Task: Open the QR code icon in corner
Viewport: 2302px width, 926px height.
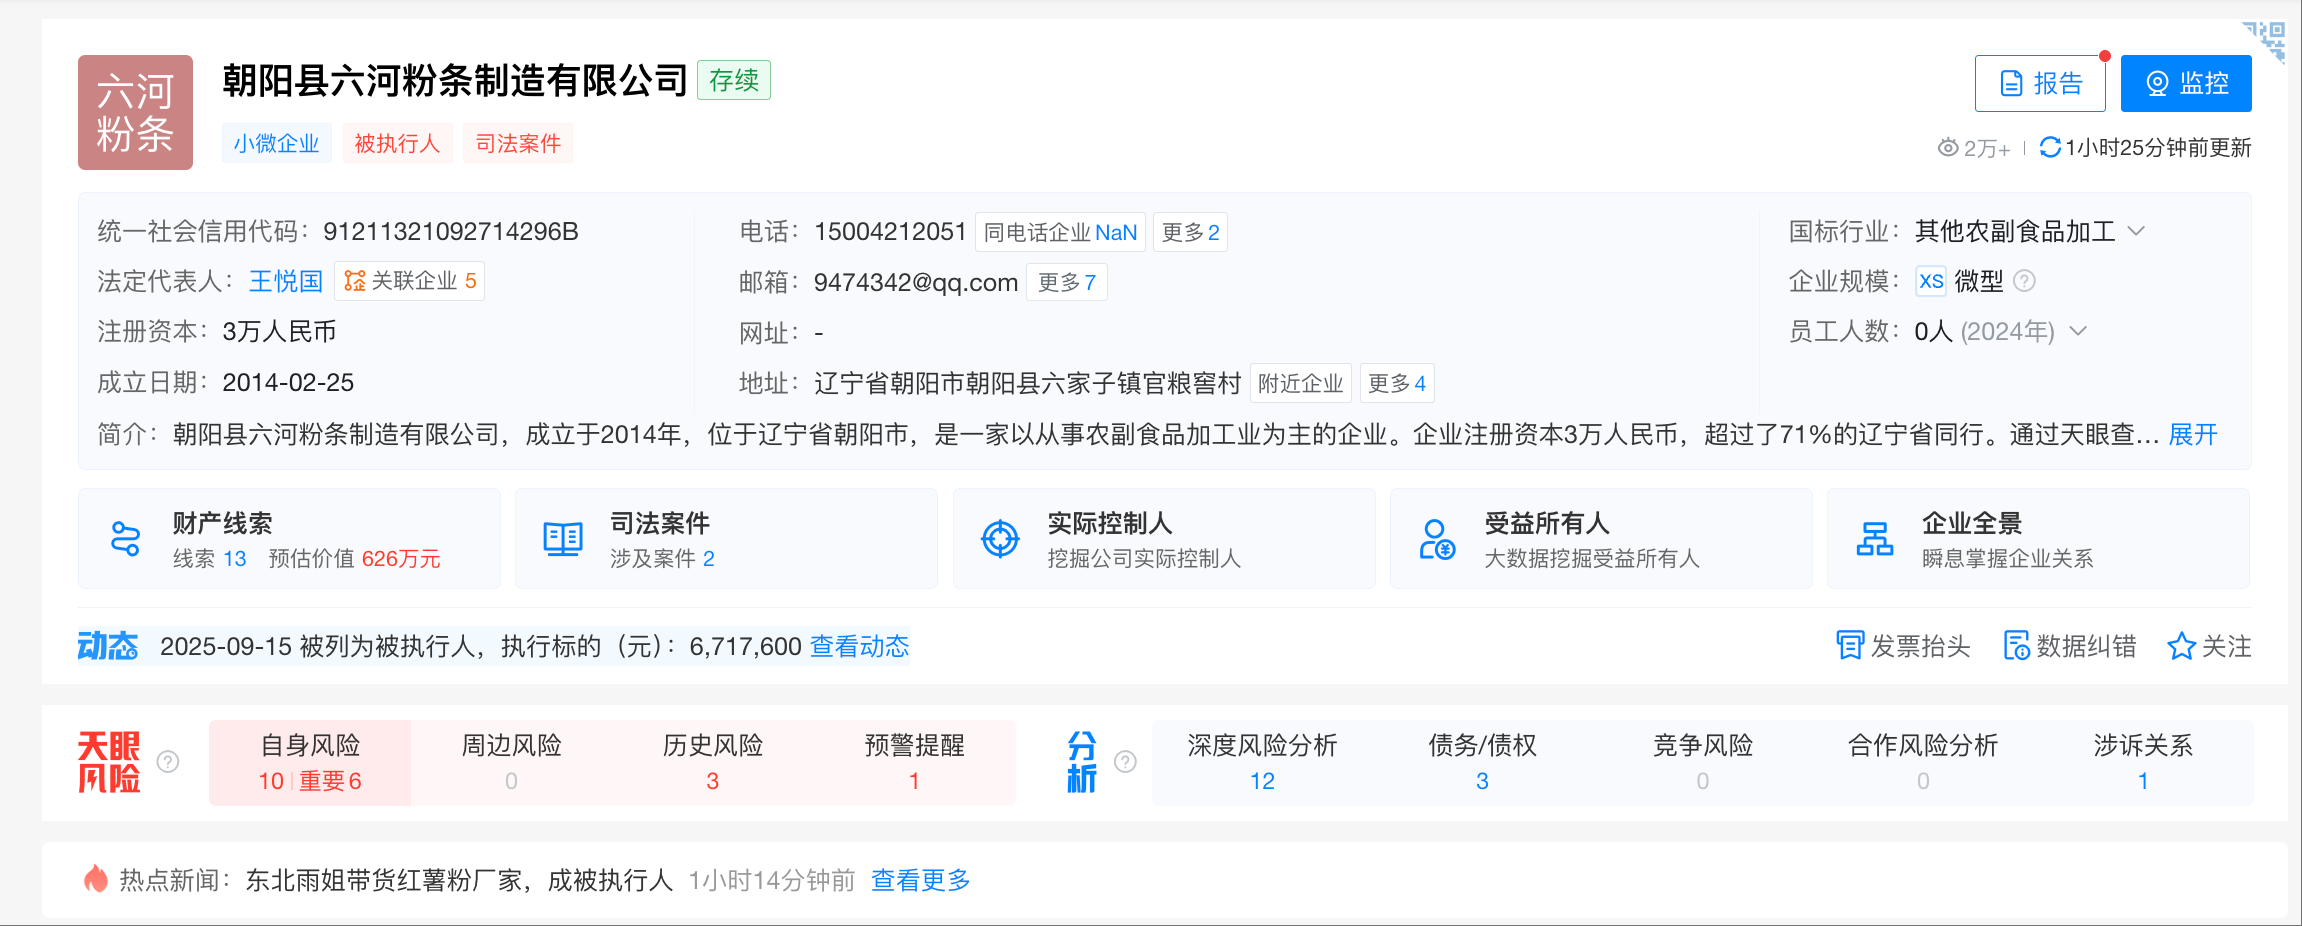Action: 2266,41
